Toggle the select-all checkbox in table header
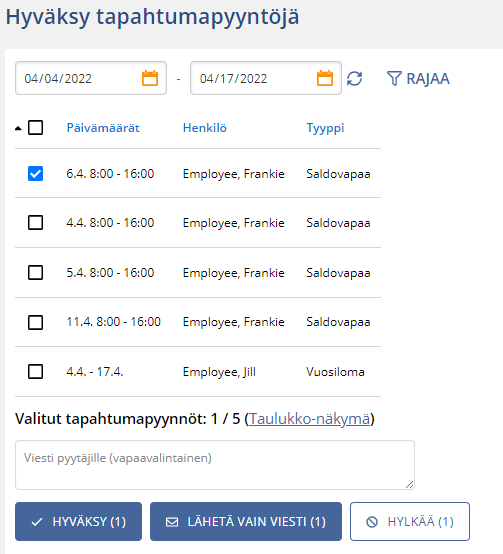This screenshot has width=503, height=554. click(35, 128)
